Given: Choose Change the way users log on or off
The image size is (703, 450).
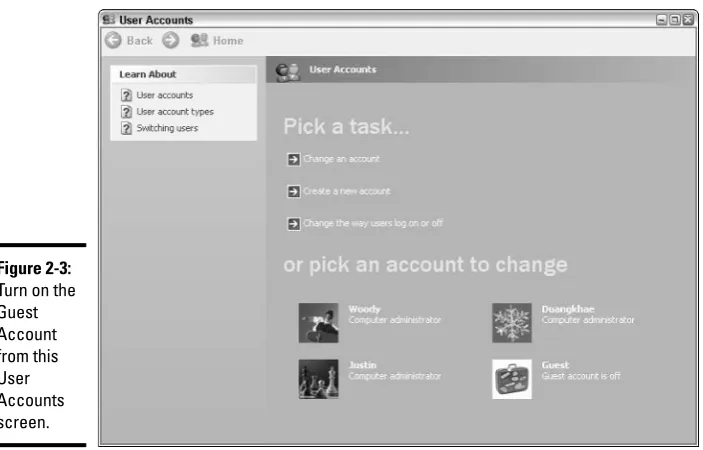Looking at the screenshot, I should click(373, 223).
